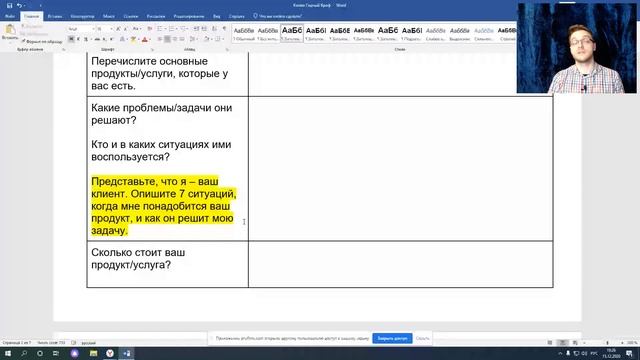Apply the Обычный style
This screenshot has height=360, width=640.
tap(244, 33)
